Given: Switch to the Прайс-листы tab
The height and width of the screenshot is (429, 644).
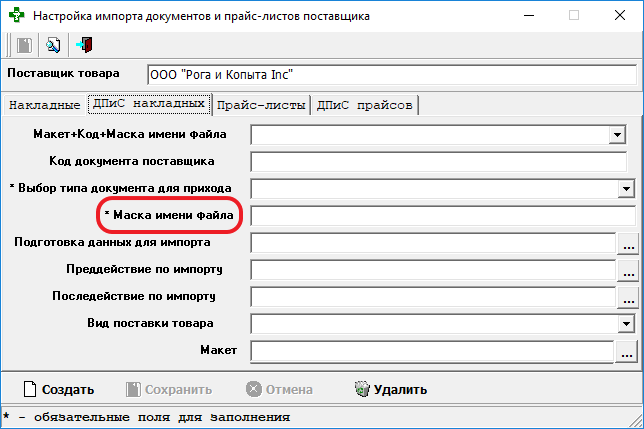Looking at the screenshot, I should tap(262, 105).
